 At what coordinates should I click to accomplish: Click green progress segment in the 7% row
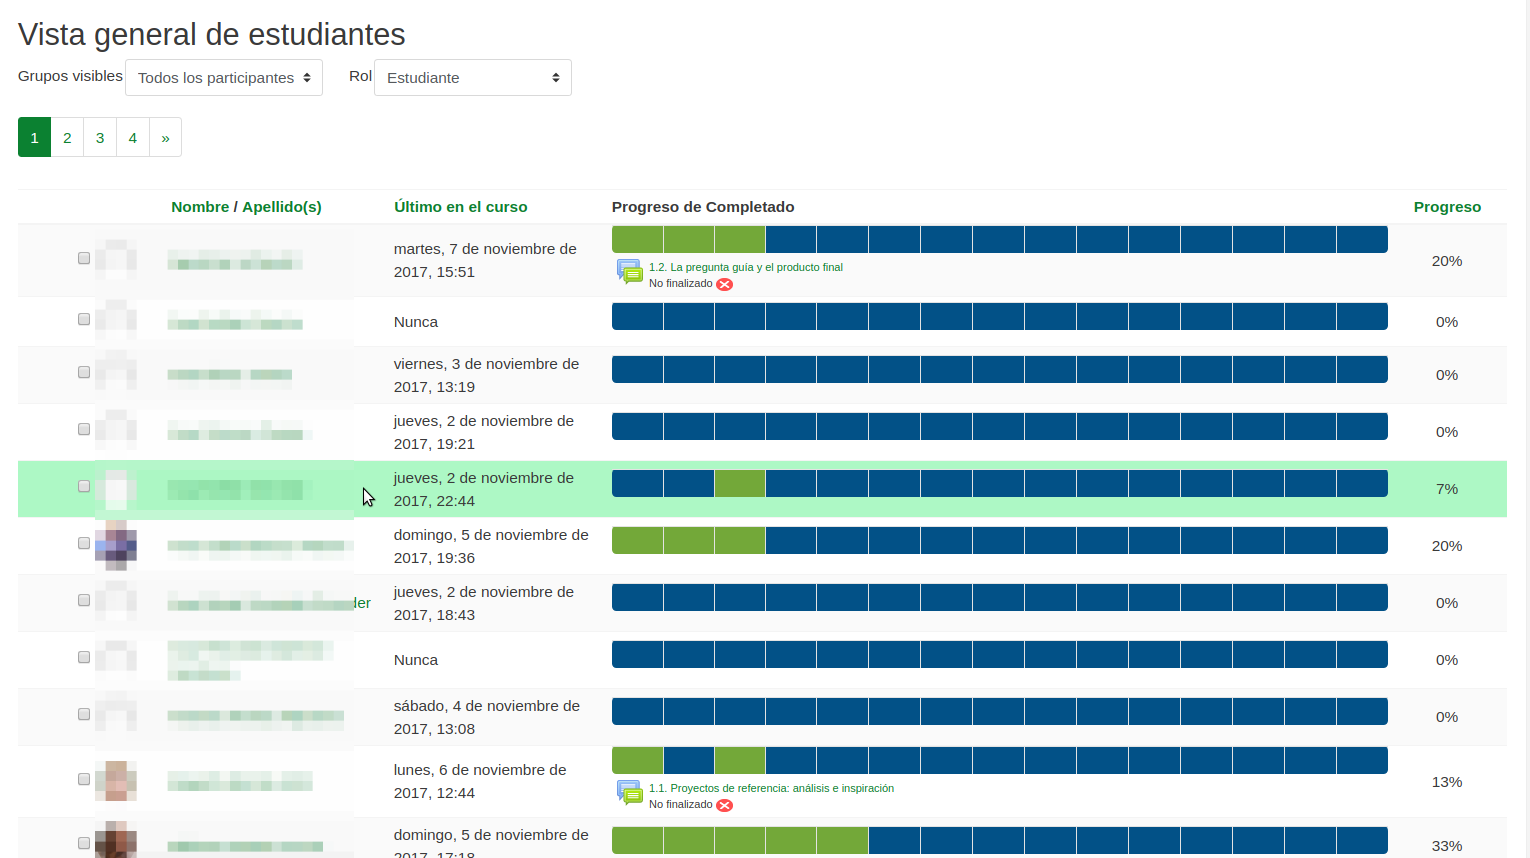[x=740, y=484]
